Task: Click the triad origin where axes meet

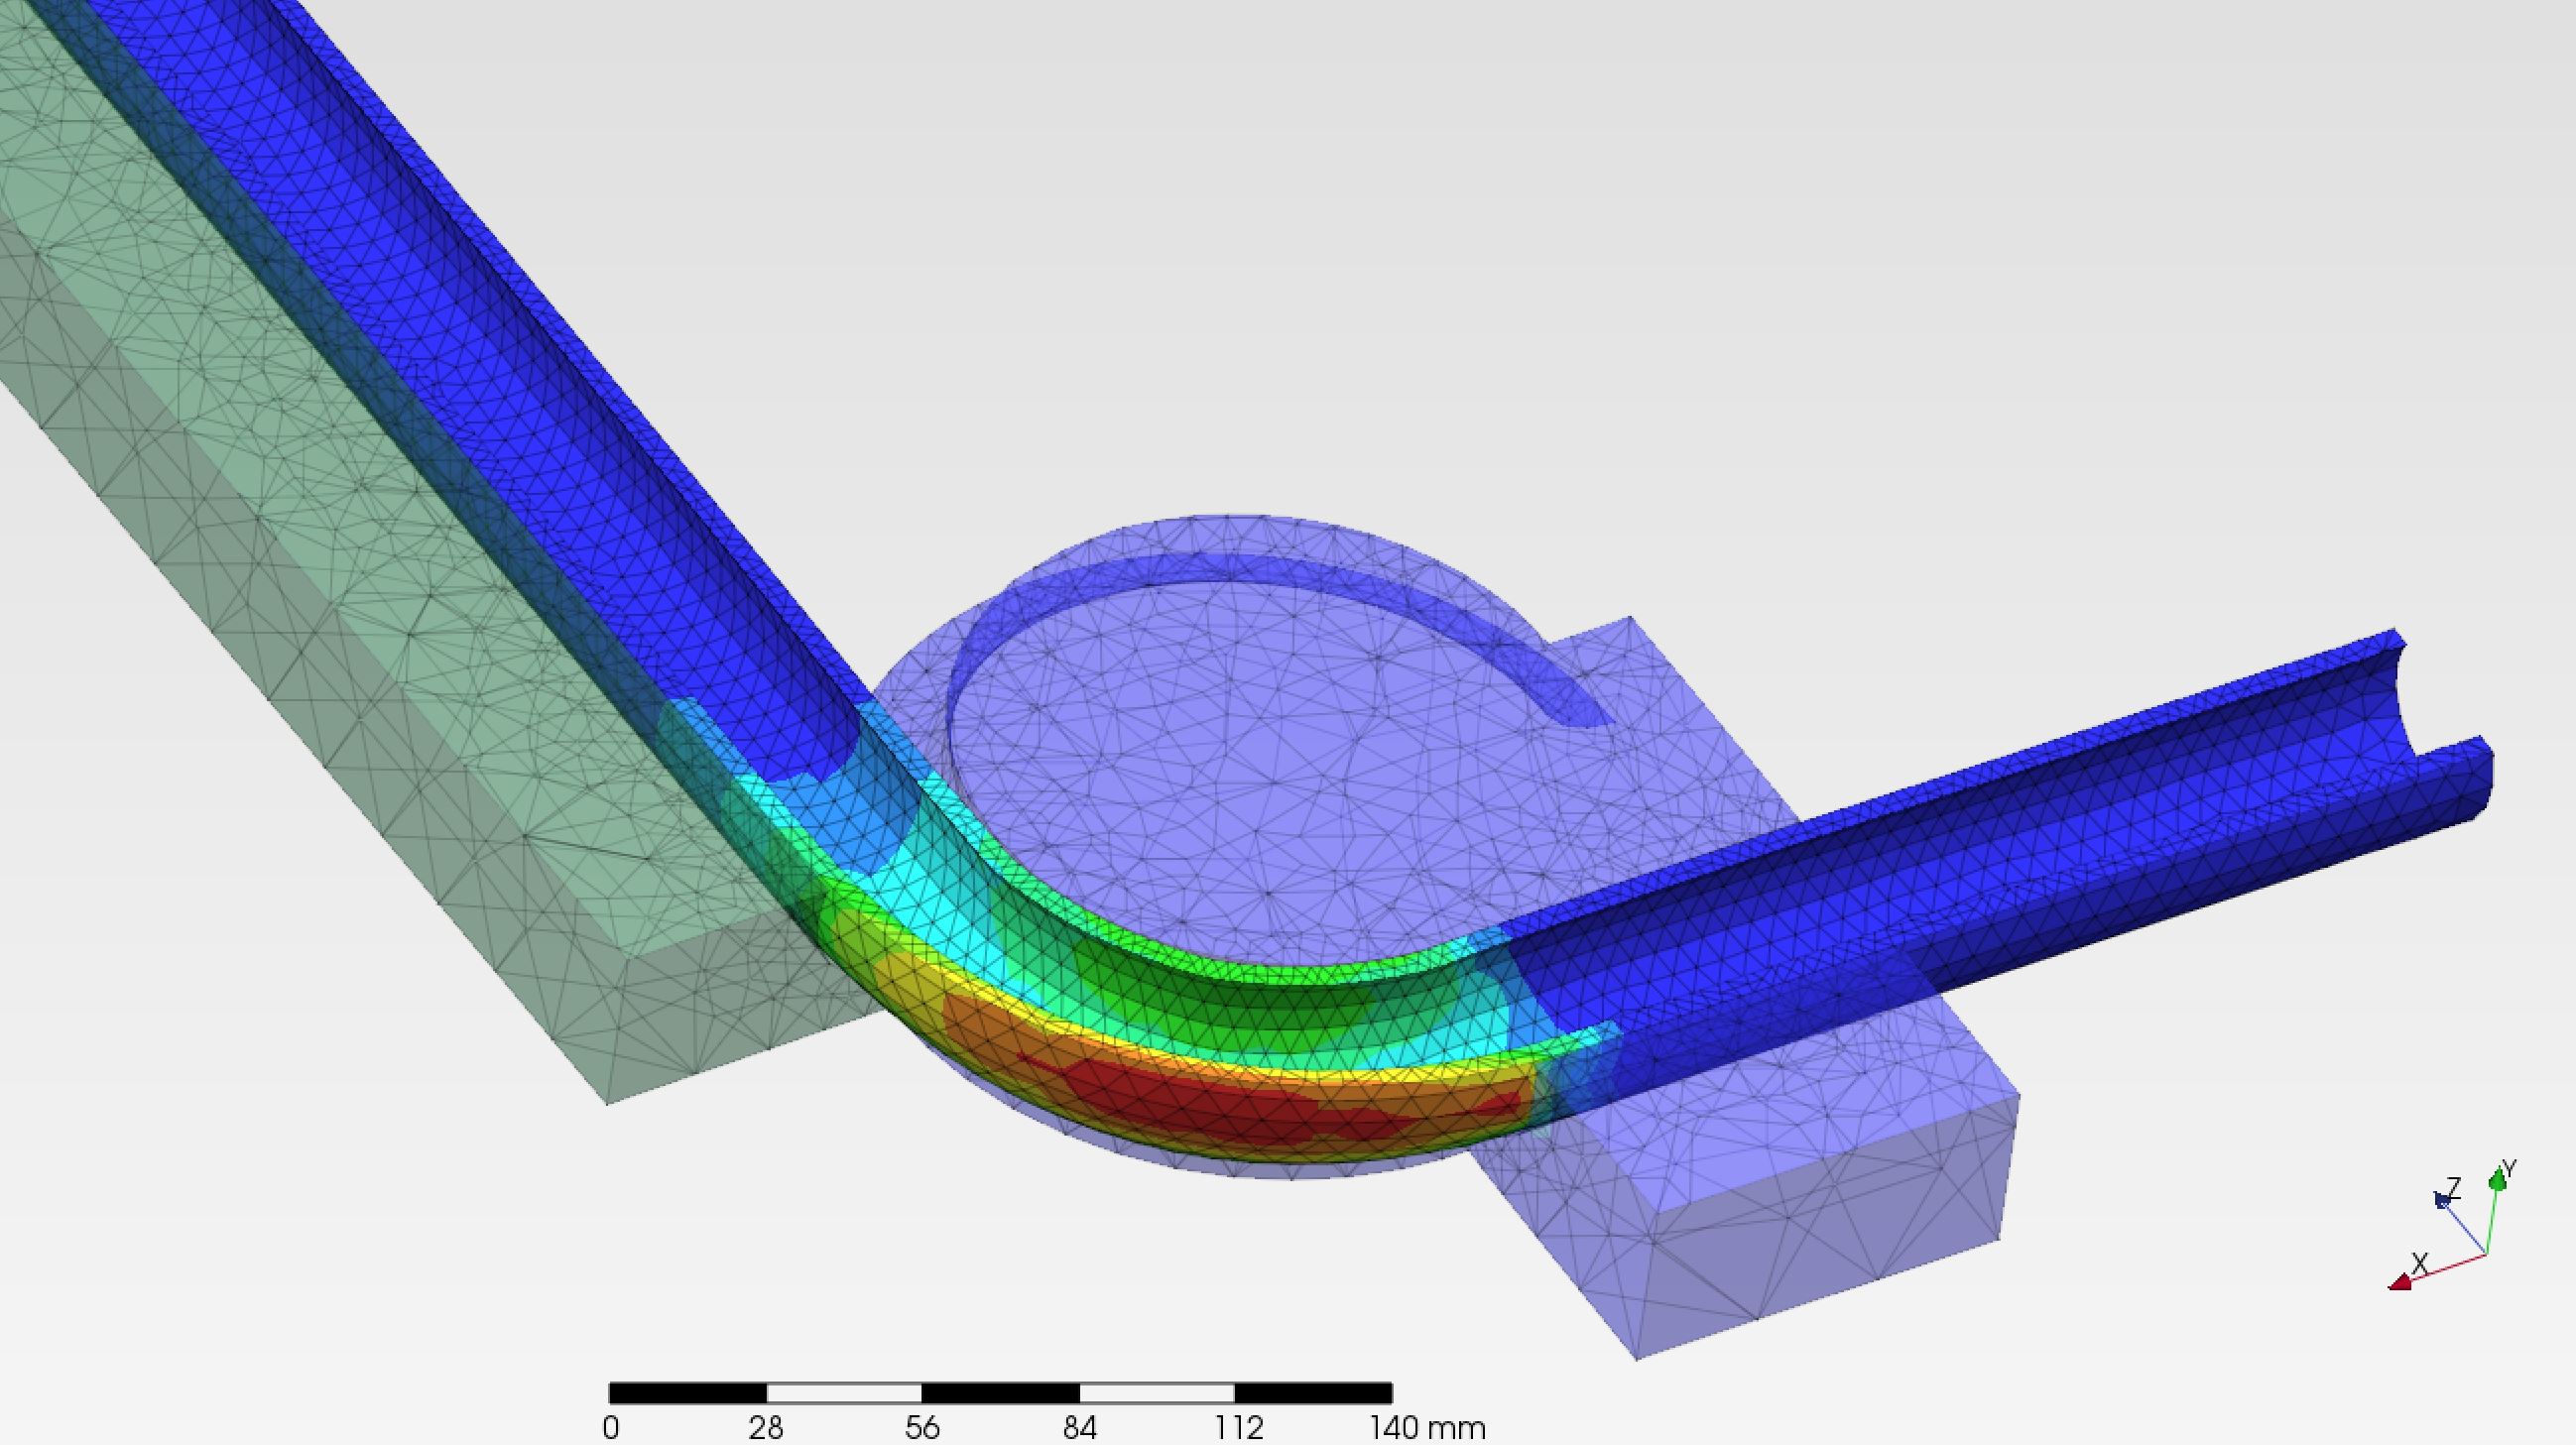Action: point(2486,1254)
